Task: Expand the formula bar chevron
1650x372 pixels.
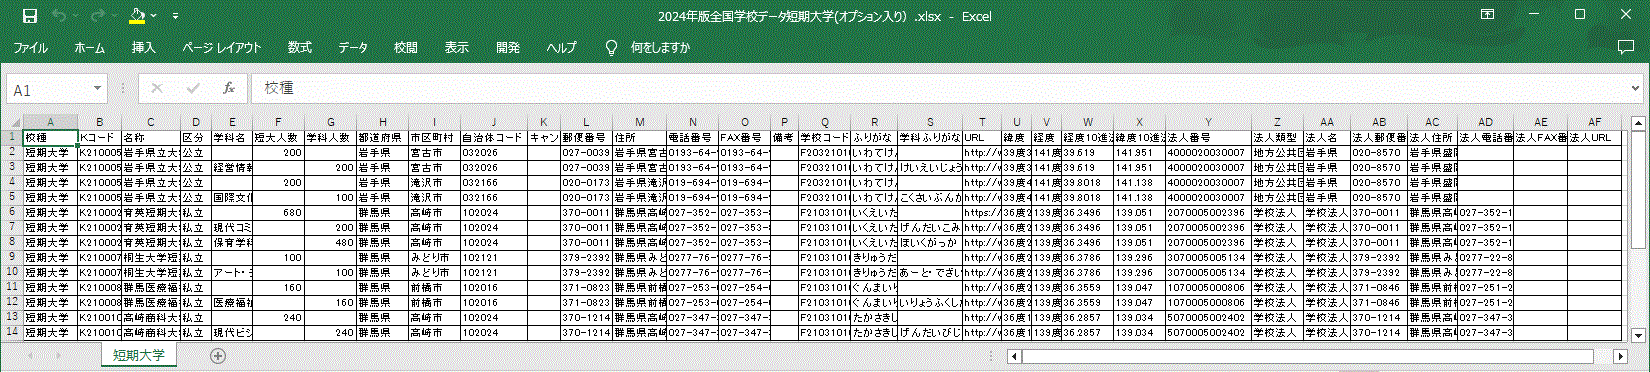Action: [x=1635, y=89]
